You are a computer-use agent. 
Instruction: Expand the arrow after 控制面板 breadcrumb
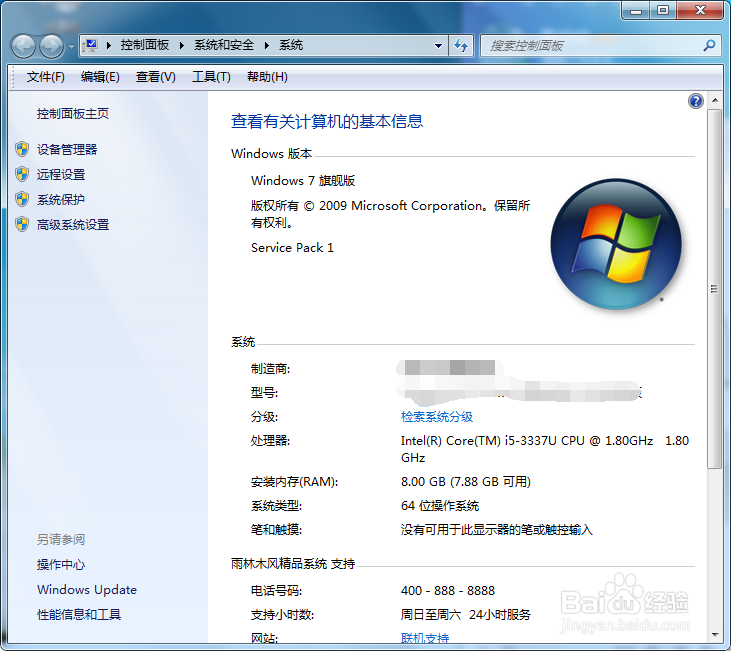[181, 45]
